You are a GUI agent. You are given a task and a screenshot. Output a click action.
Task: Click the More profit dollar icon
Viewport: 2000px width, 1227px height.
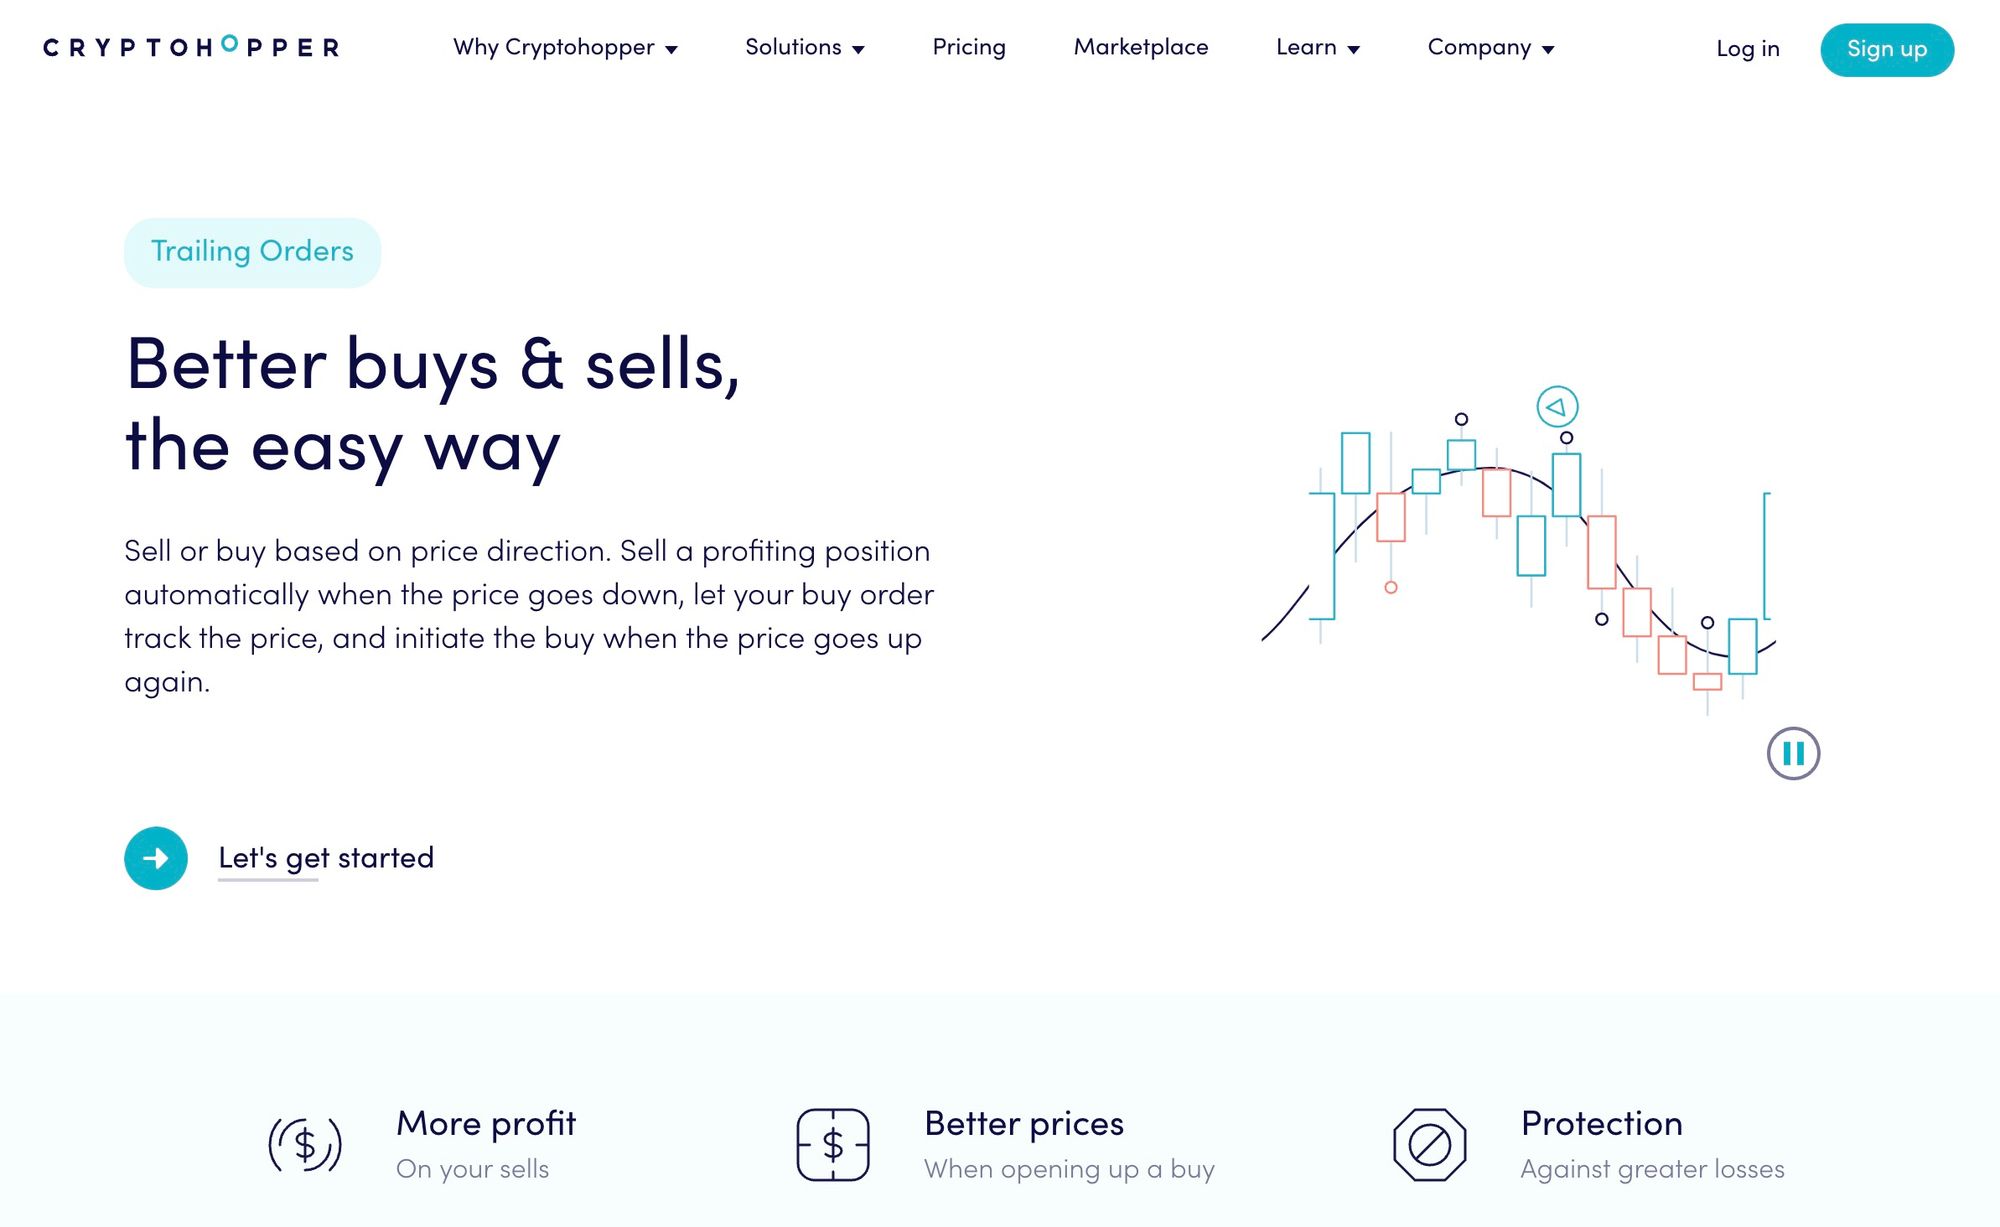tap(304, 1141)
